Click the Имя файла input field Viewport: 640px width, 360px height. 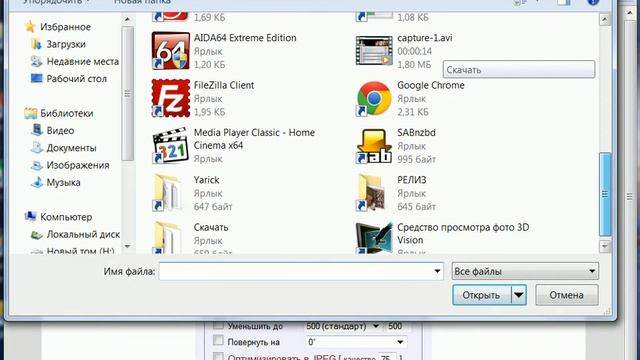(301, 271)
